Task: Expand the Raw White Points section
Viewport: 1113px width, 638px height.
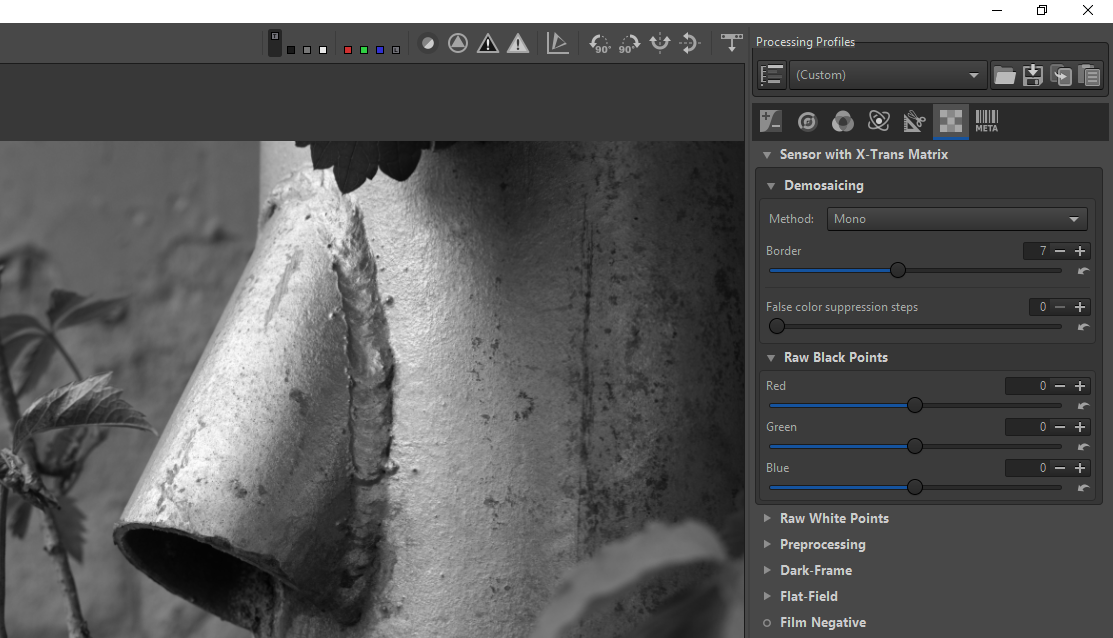Action: click(x=834, y=518)
